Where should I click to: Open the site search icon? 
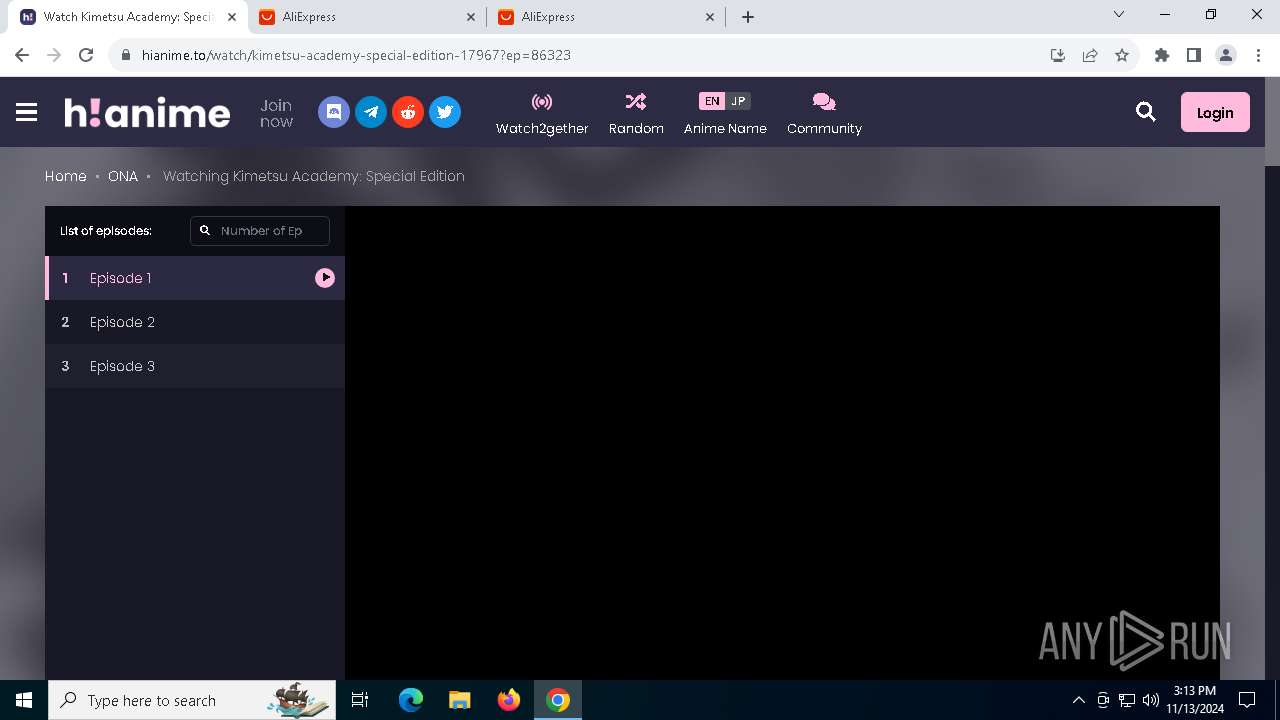1146,112
